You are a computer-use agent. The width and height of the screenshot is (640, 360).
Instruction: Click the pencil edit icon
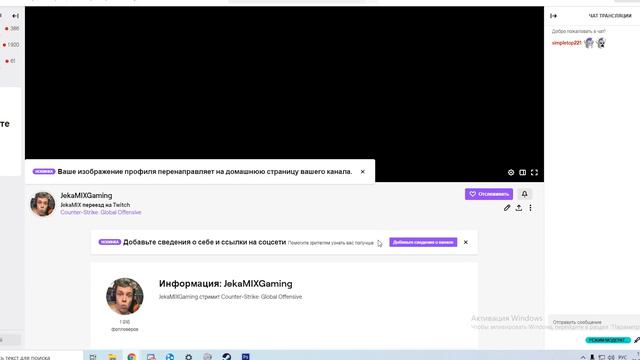pos(507,208)
